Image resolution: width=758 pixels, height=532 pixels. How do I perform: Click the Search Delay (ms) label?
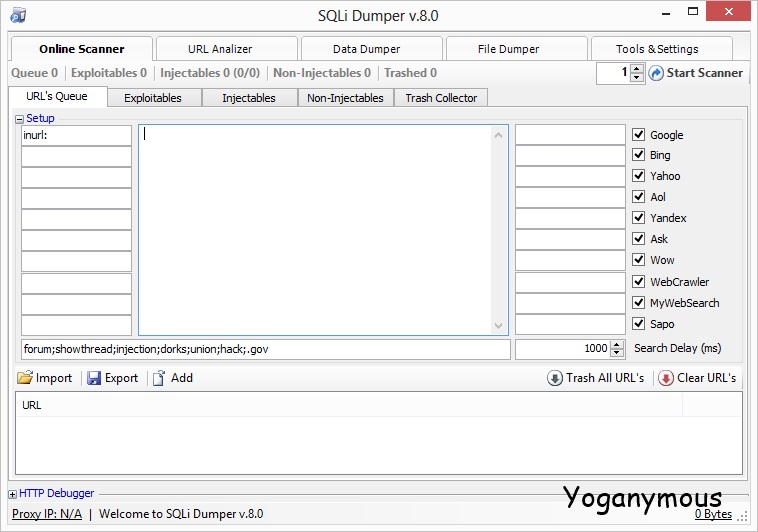pos(677,348)
